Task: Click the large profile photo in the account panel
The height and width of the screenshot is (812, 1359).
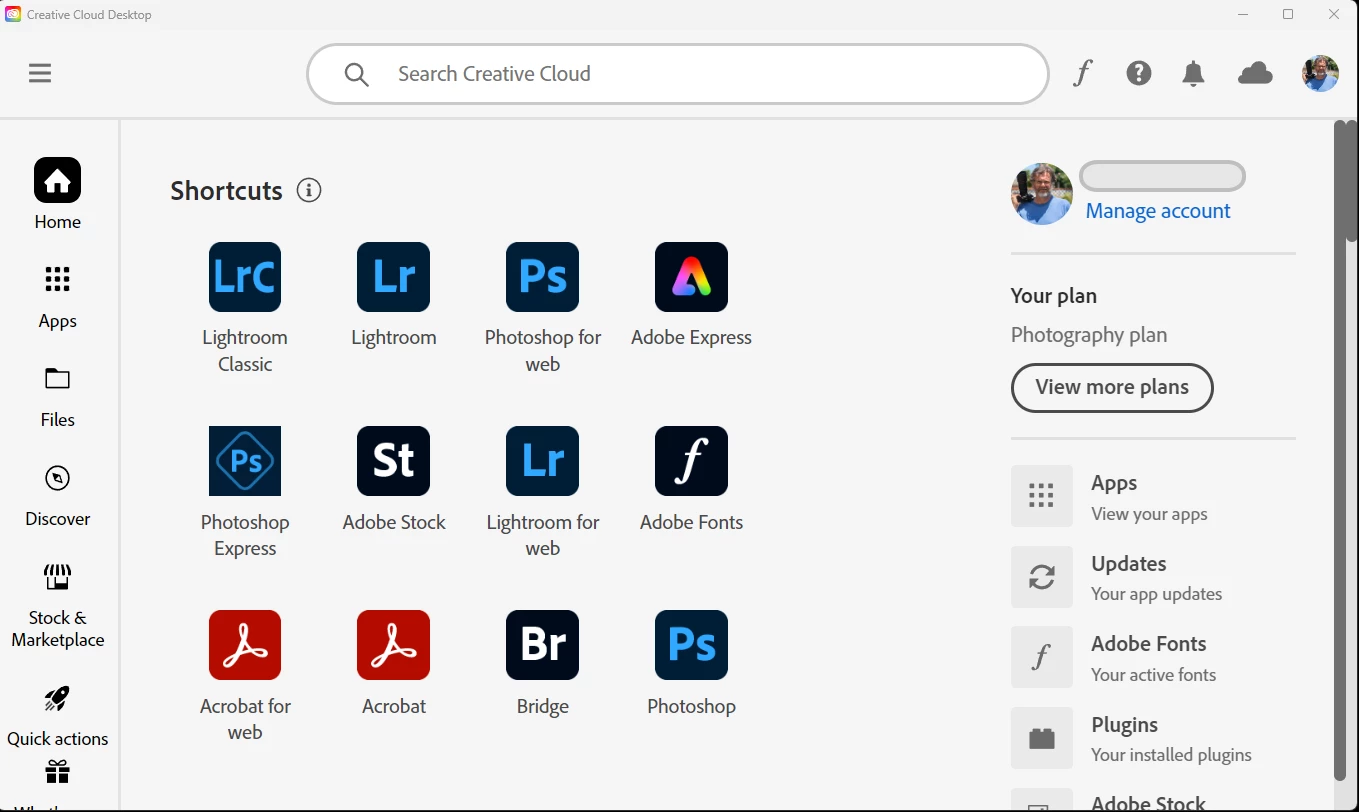Action: 1042,194
